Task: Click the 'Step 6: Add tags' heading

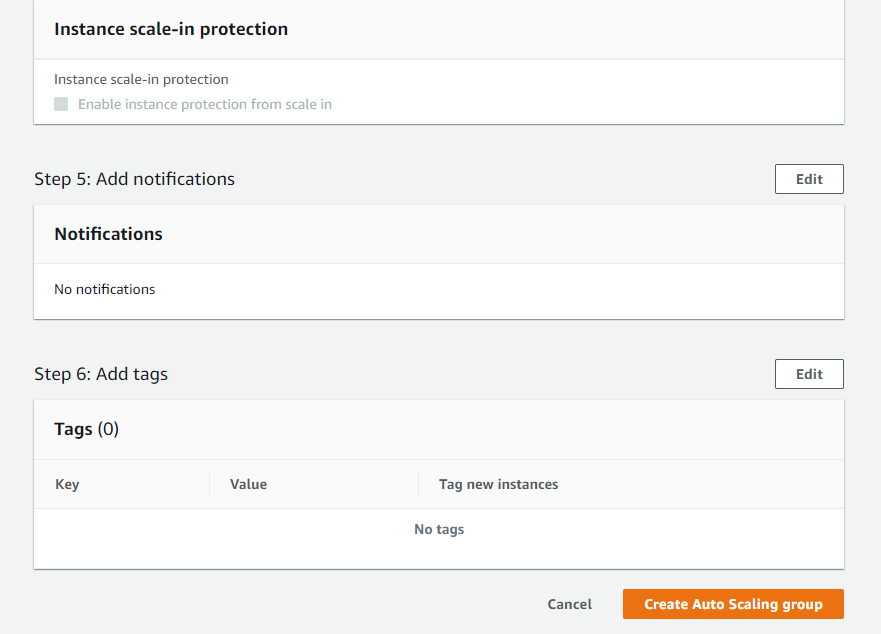Action: [x=101, y=374]
